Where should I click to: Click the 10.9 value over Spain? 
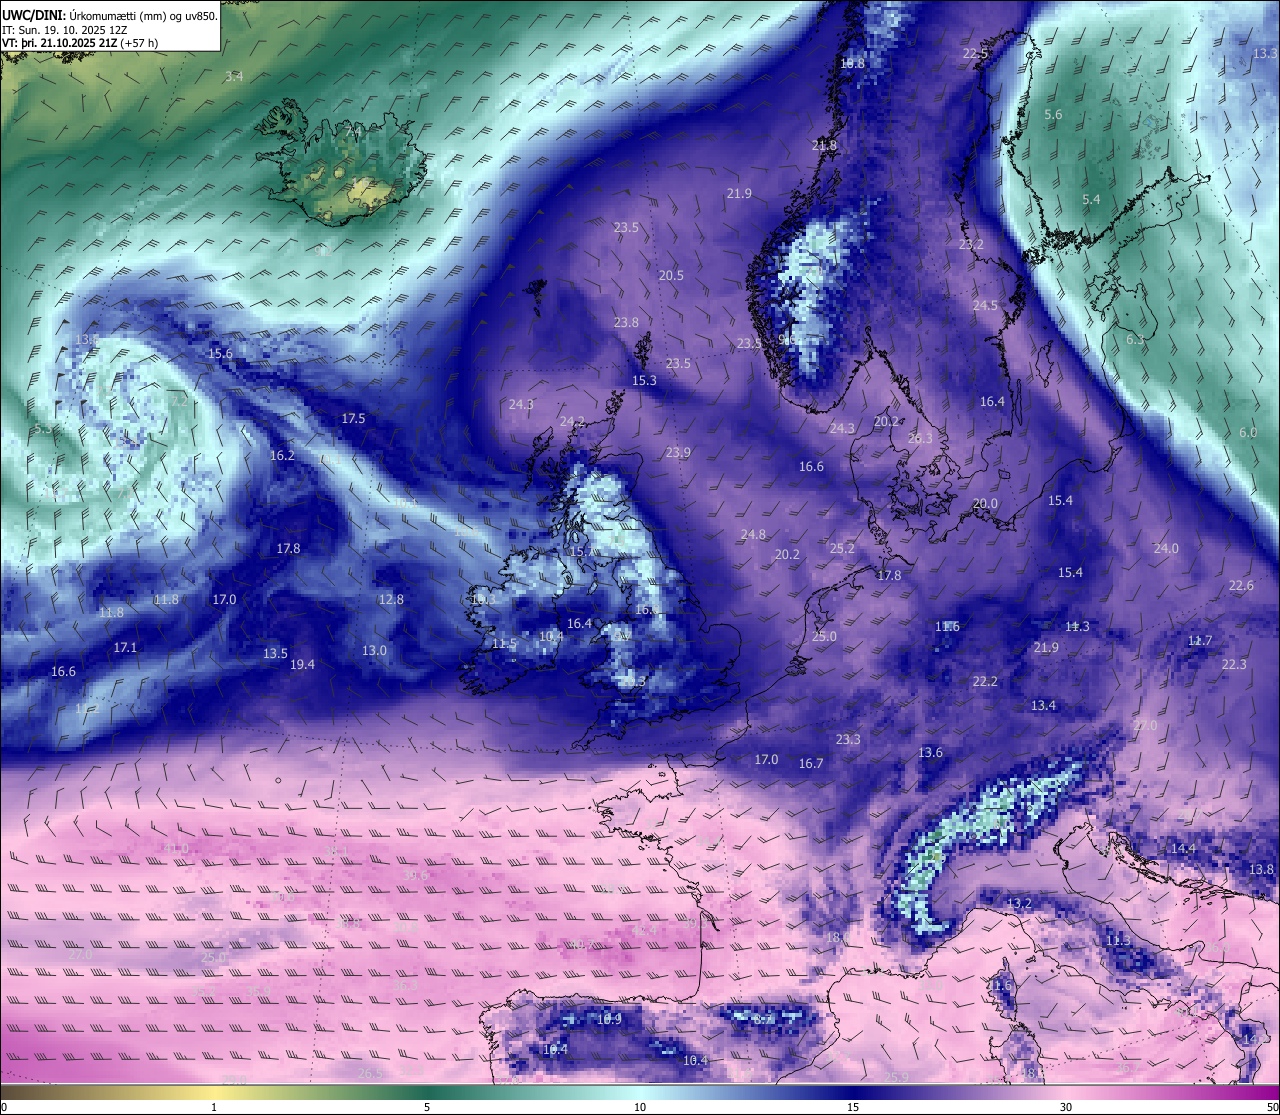point(609,1019)
